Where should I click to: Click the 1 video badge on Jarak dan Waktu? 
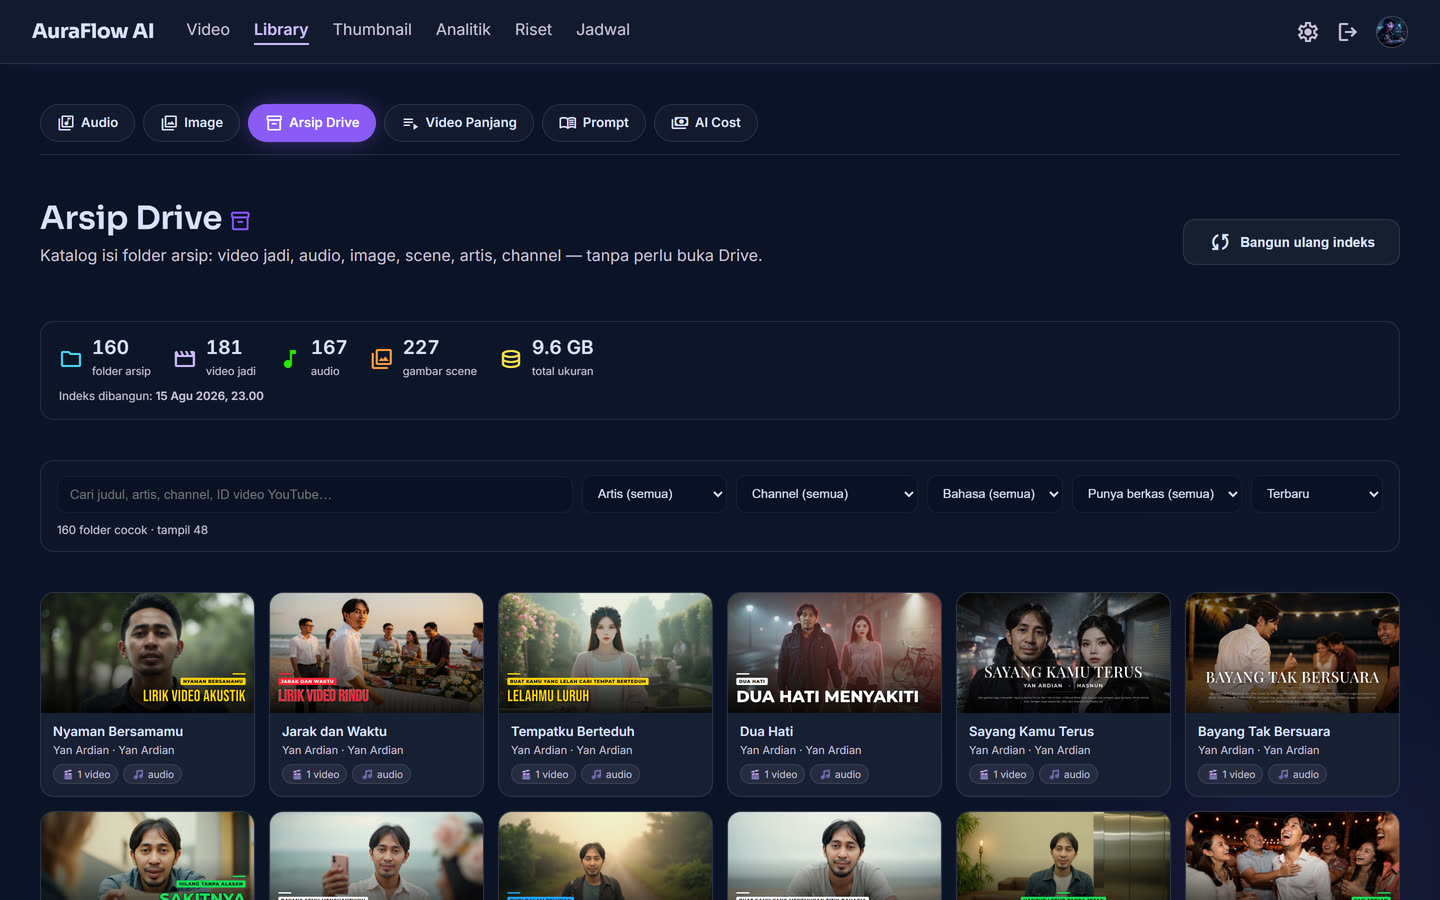[x=315, y=774]
